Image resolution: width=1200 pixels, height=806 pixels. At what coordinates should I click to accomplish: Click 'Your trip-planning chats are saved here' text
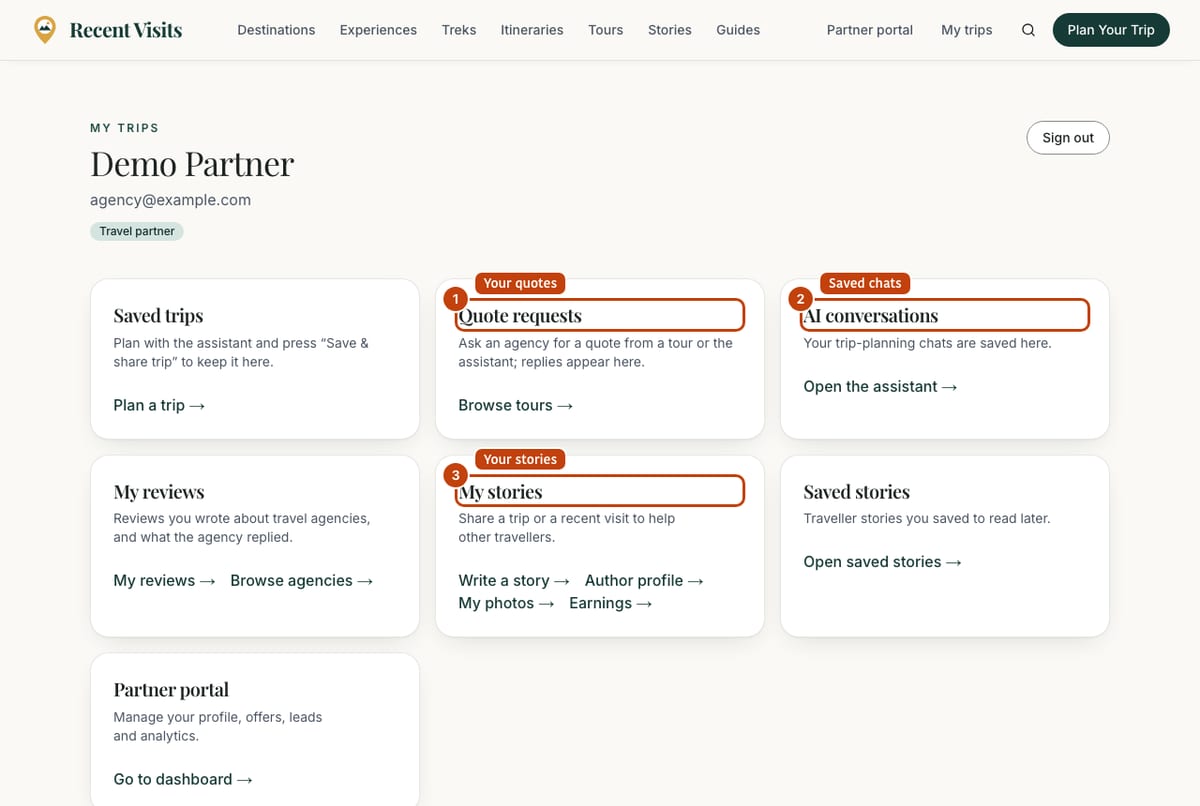point(928,343)
